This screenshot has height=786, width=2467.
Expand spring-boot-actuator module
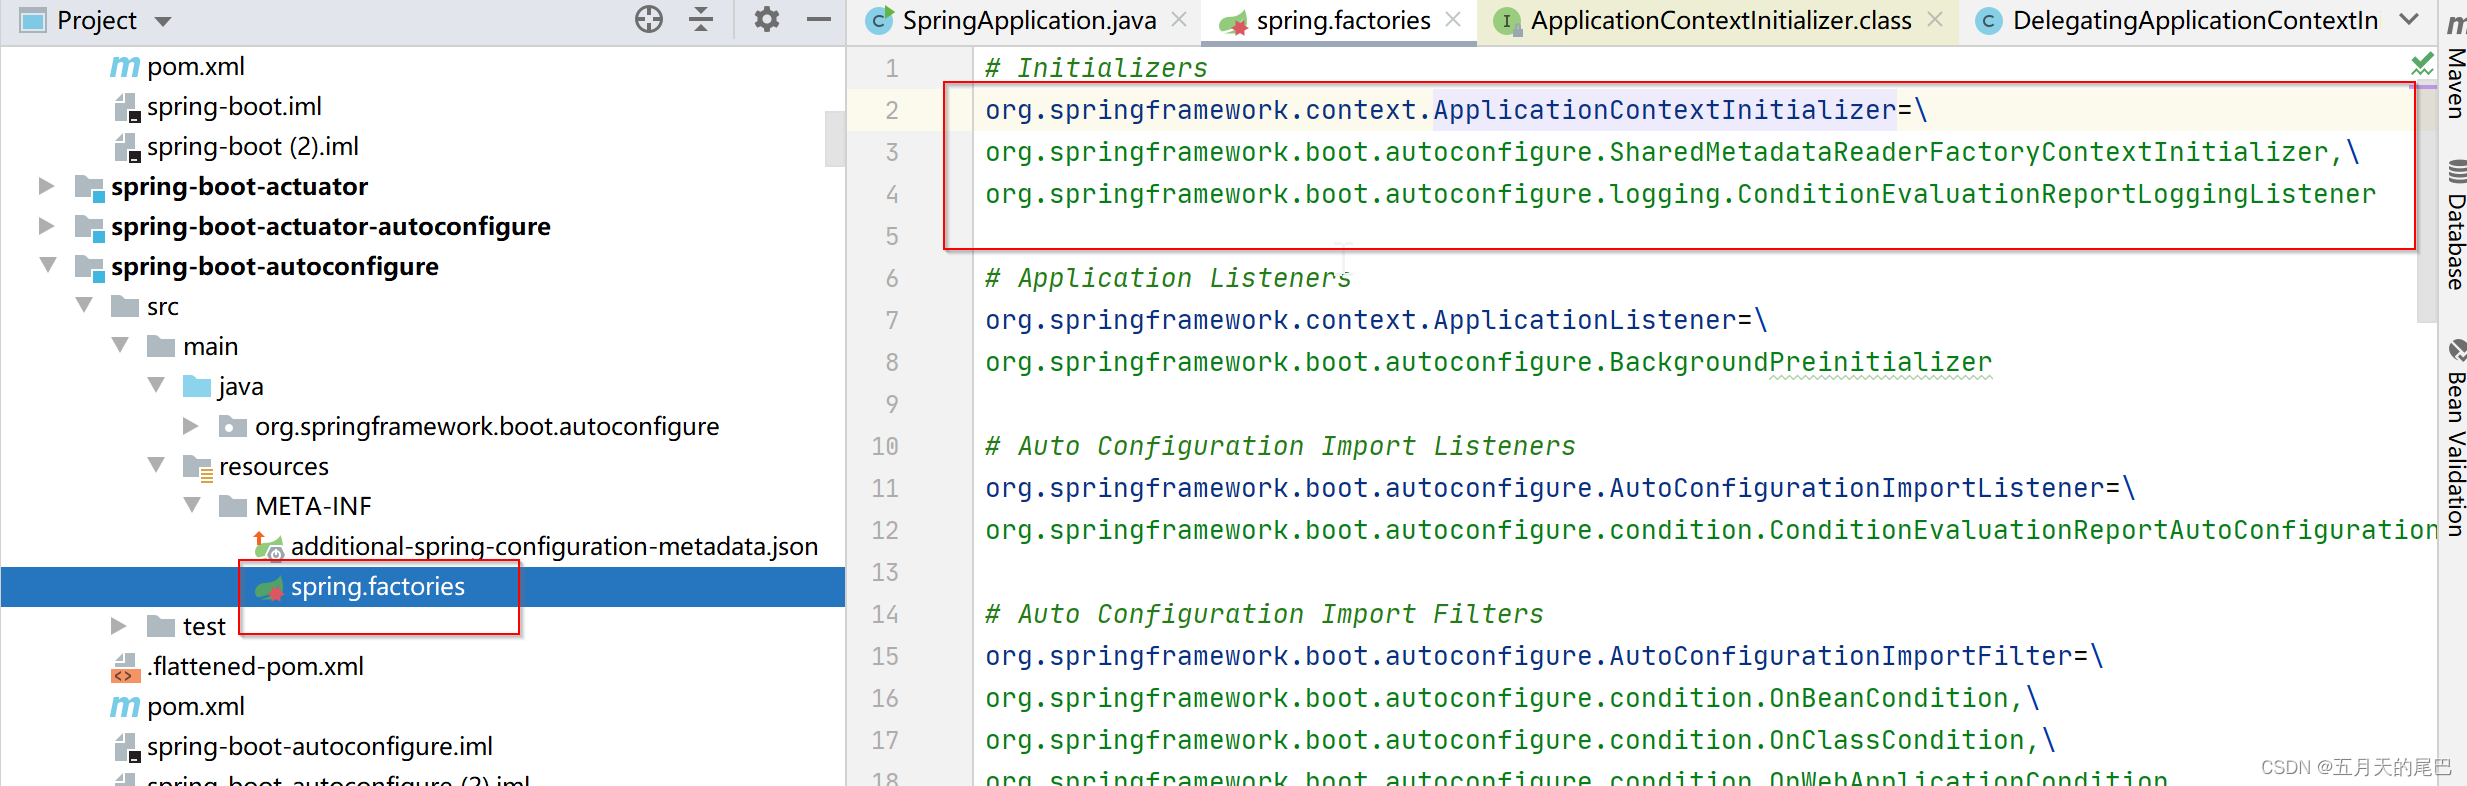(46, 186)
